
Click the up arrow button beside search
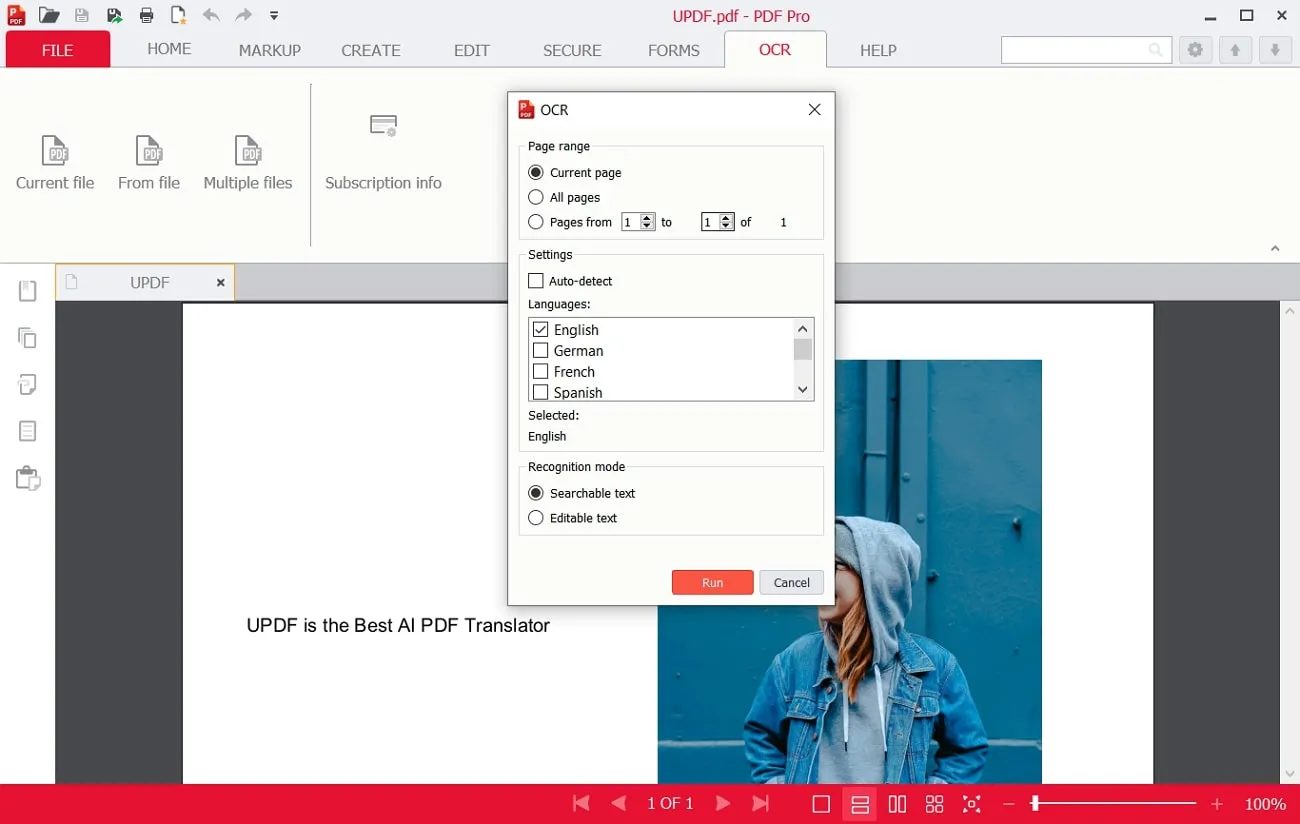coord(1235,50)
